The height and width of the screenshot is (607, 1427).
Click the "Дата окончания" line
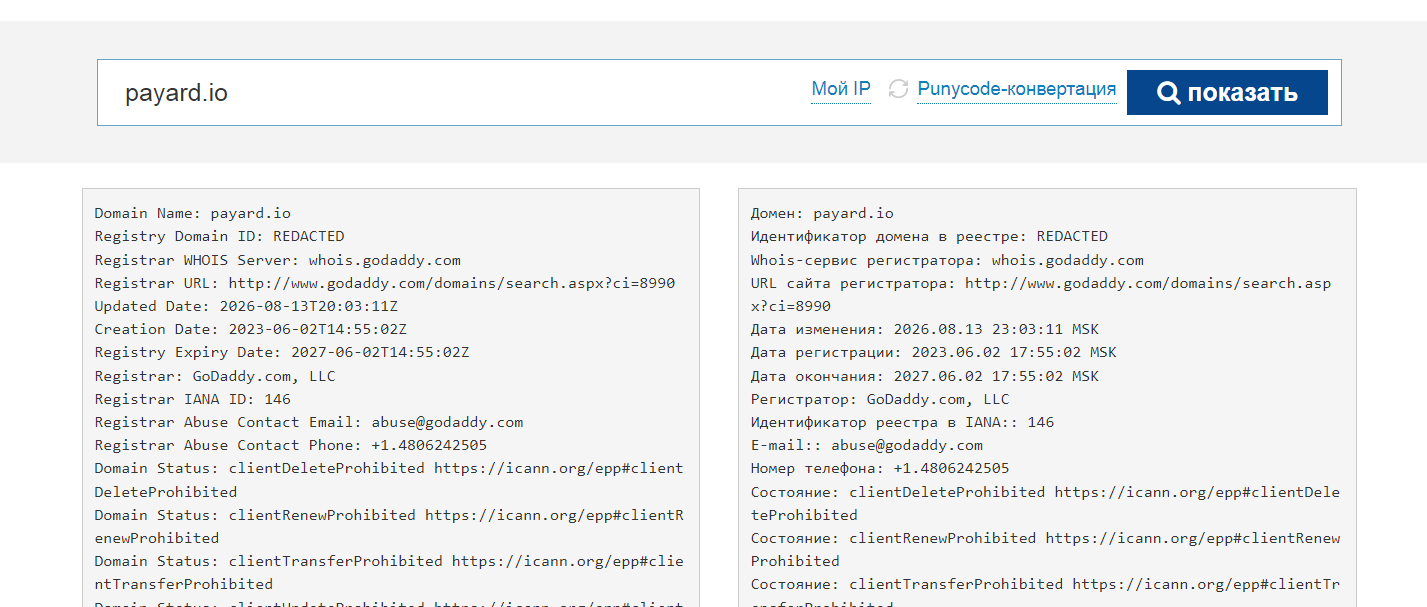(925, 376)
